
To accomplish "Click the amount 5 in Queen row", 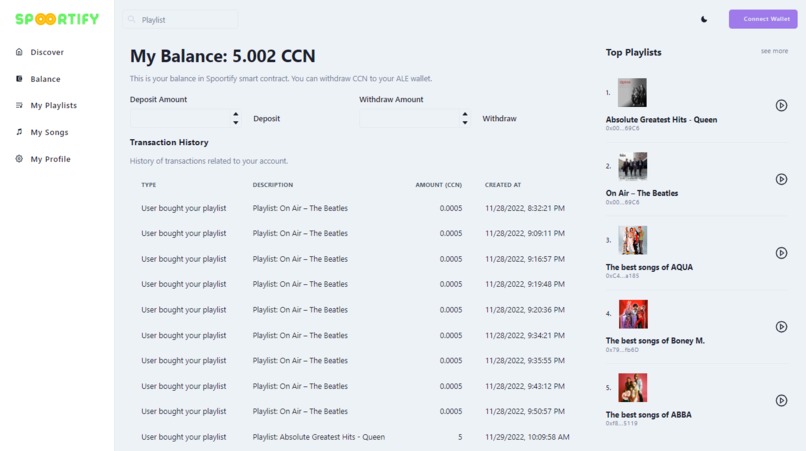I will coord(460,437).
